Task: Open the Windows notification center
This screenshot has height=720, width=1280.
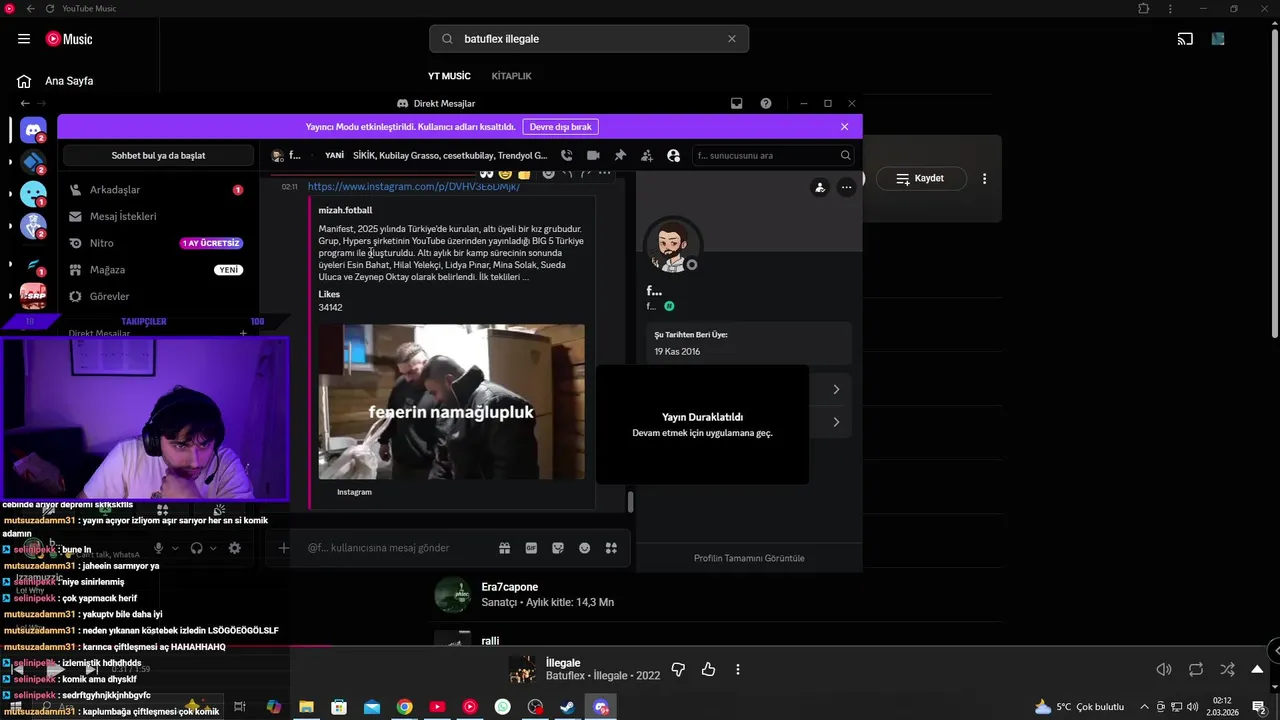Action: tap(1259, 707)
